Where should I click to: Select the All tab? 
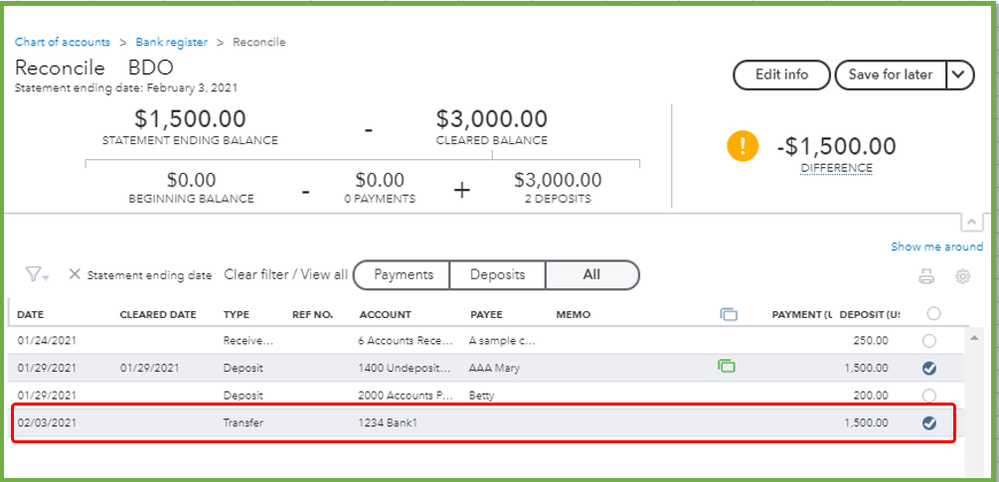592,275
